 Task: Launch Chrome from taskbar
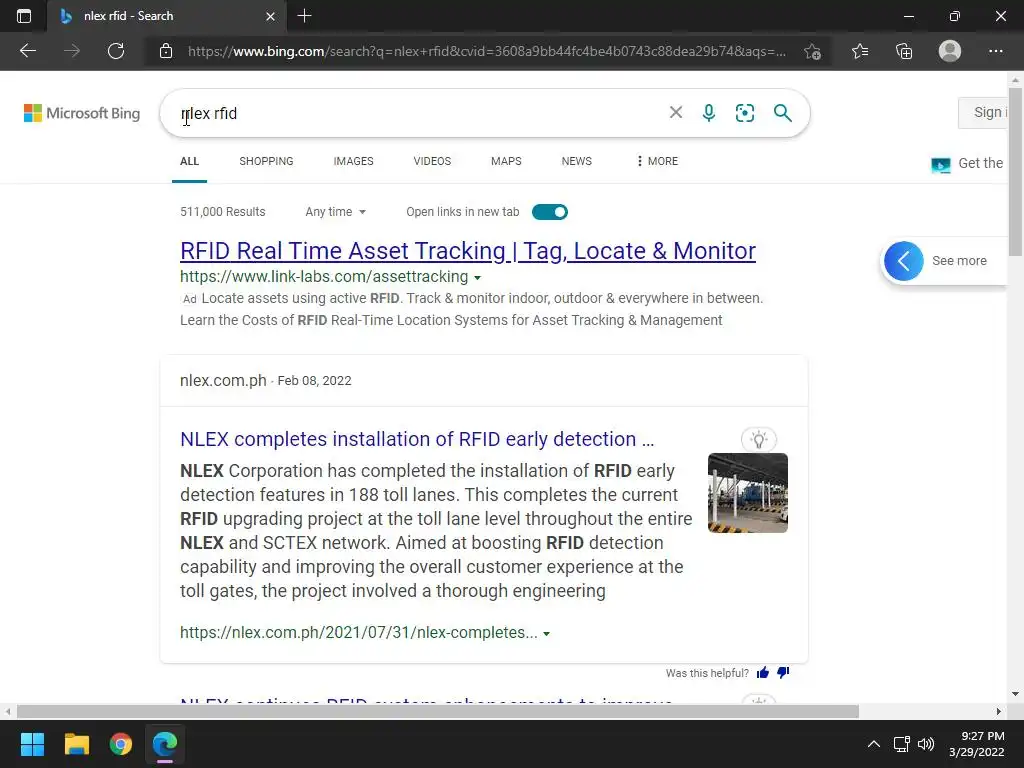121,744
